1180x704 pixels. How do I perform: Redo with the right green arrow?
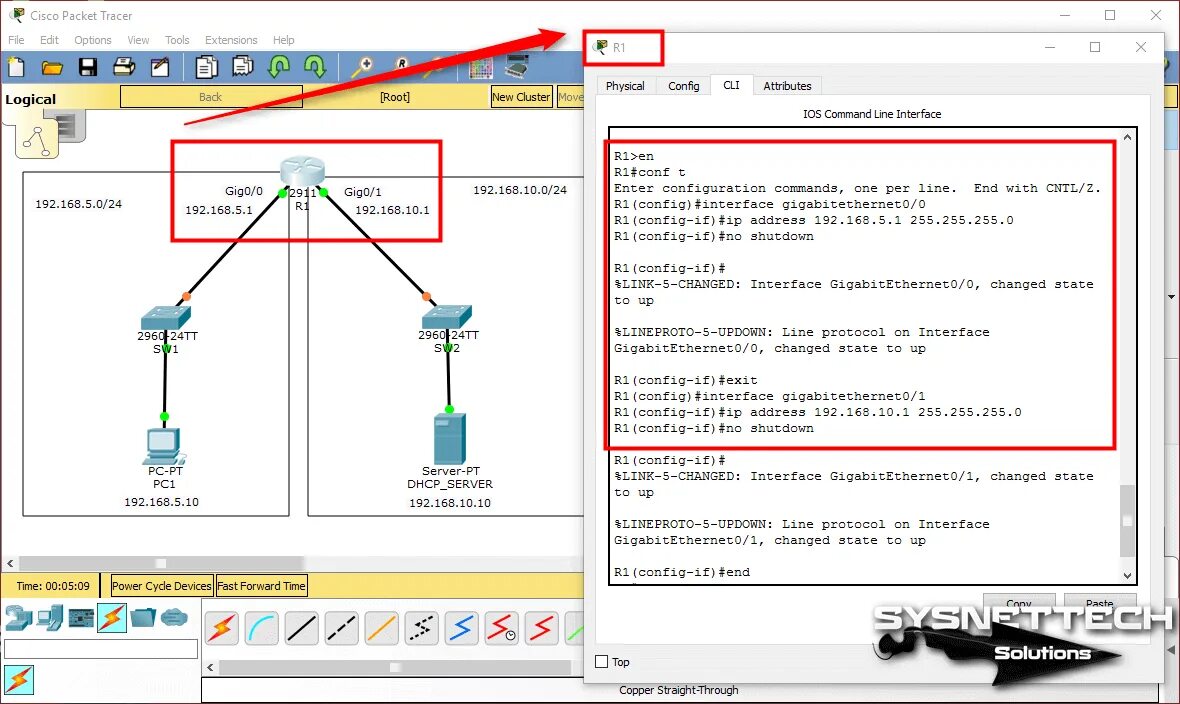[x=315, y=68]
